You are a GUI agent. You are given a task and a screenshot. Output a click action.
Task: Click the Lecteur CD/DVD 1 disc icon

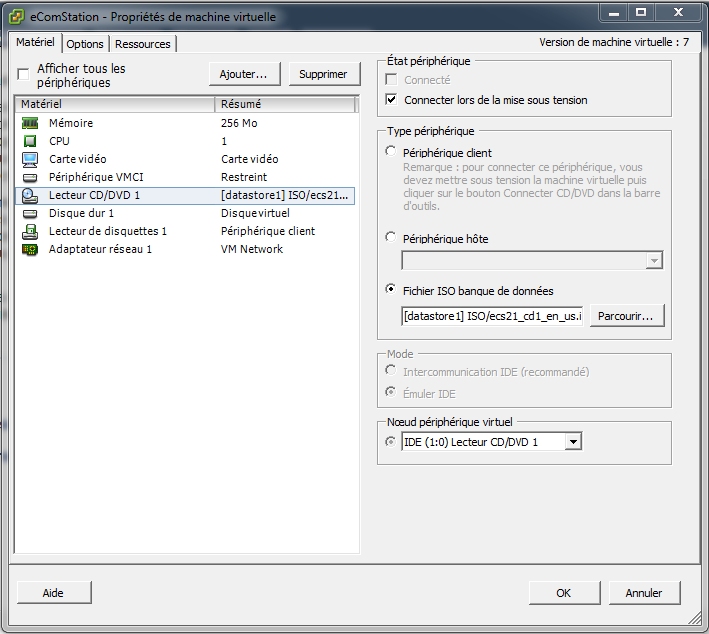30,195
